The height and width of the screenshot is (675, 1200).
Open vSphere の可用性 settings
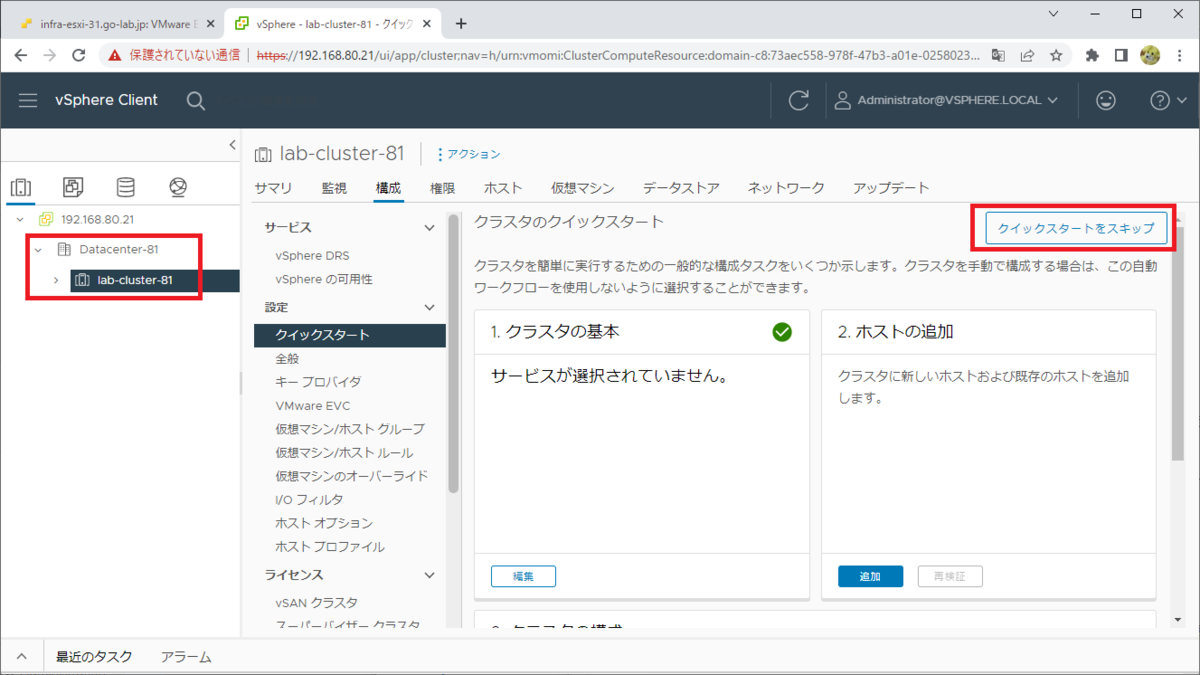click(324, 280)
